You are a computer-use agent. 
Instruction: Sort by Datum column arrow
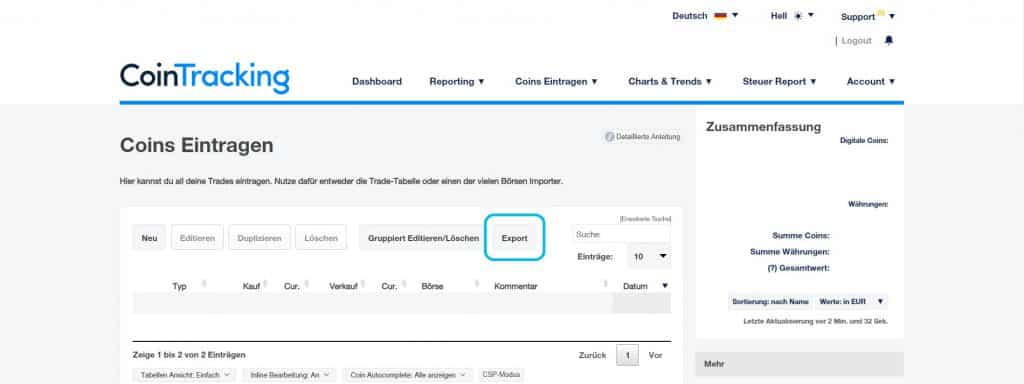tap(665, 286)
